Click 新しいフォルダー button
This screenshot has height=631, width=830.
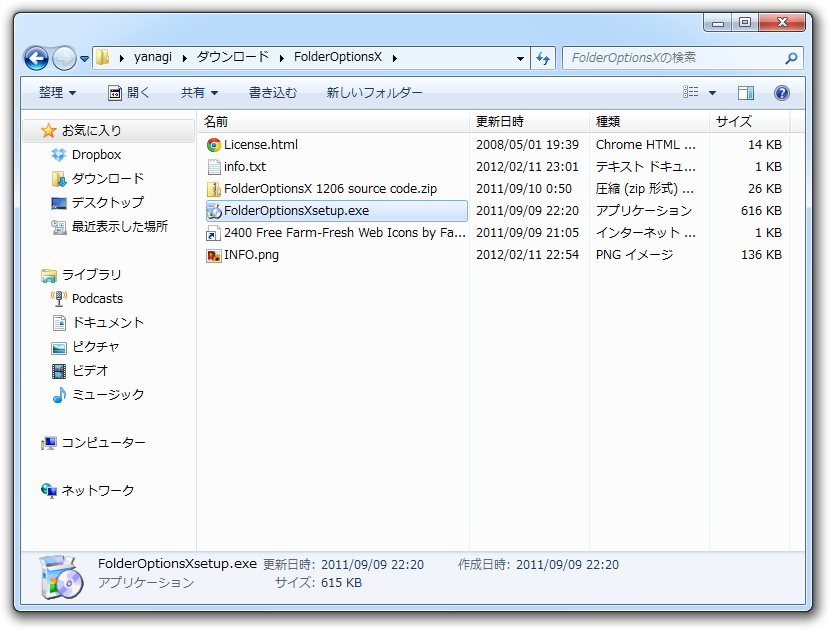(x=374, y=93)
